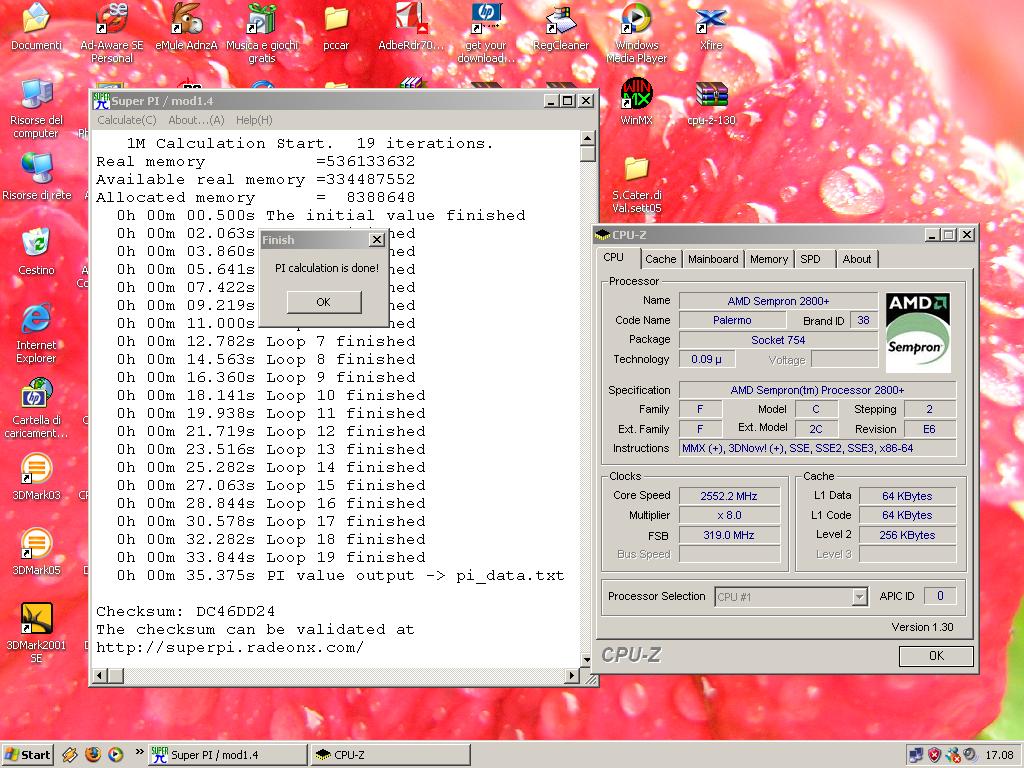Close the Finish dialog with the X
This screenshot has width=1024, height=768.
click(x=376, y=240)
